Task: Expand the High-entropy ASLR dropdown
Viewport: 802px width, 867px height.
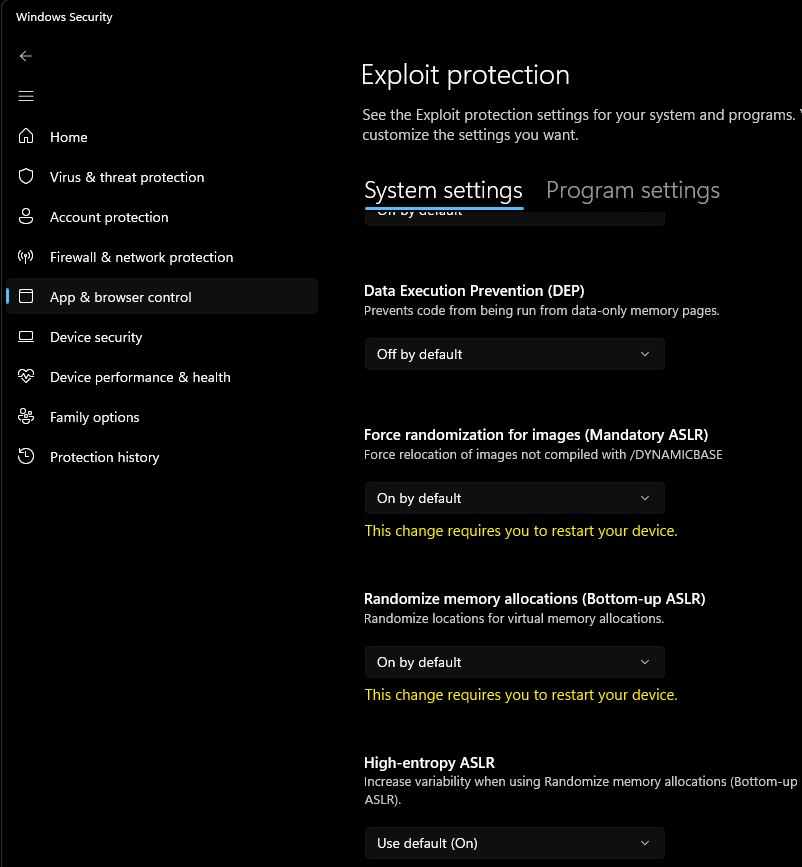Action: [514, 843]
